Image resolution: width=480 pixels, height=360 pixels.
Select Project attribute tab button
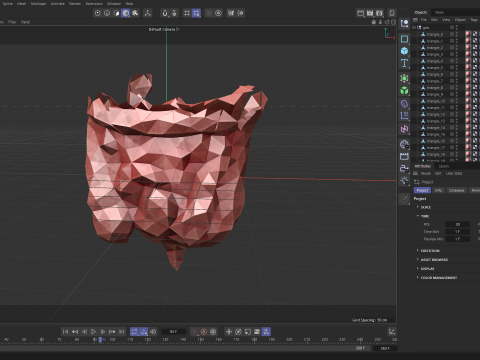(422, 190)
